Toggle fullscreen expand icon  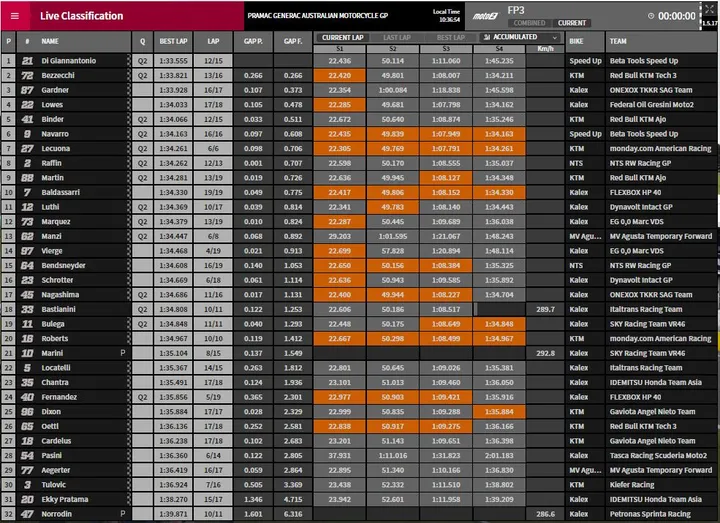click(709, 9)
